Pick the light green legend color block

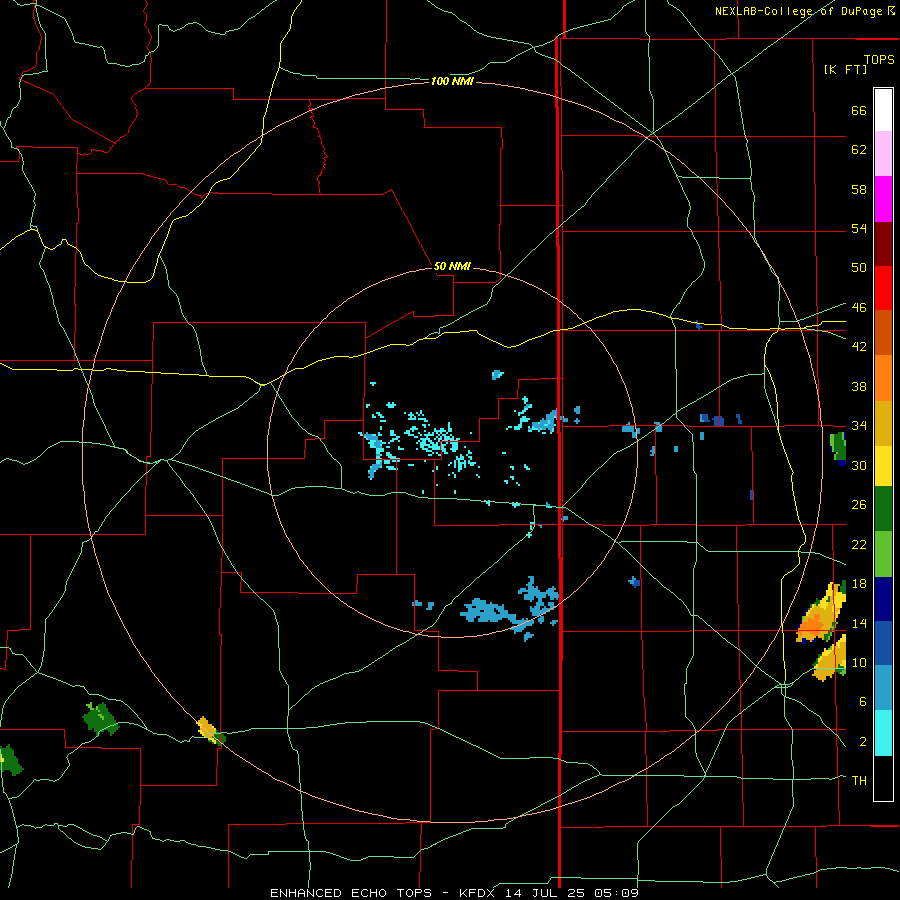(883, 554)
